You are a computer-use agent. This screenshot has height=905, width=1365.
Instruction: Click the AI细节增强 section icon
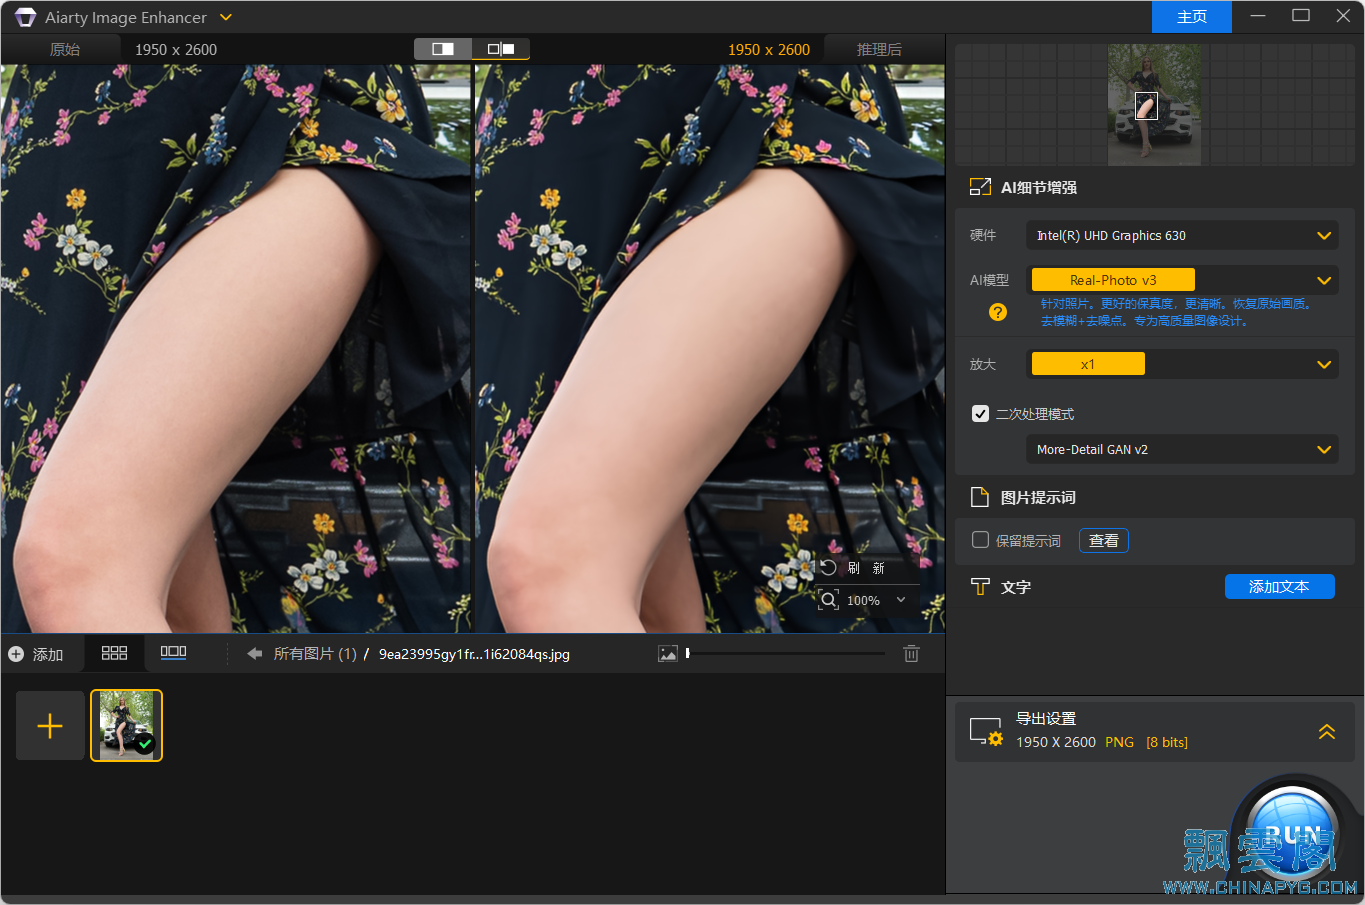[x=980, y=187]
